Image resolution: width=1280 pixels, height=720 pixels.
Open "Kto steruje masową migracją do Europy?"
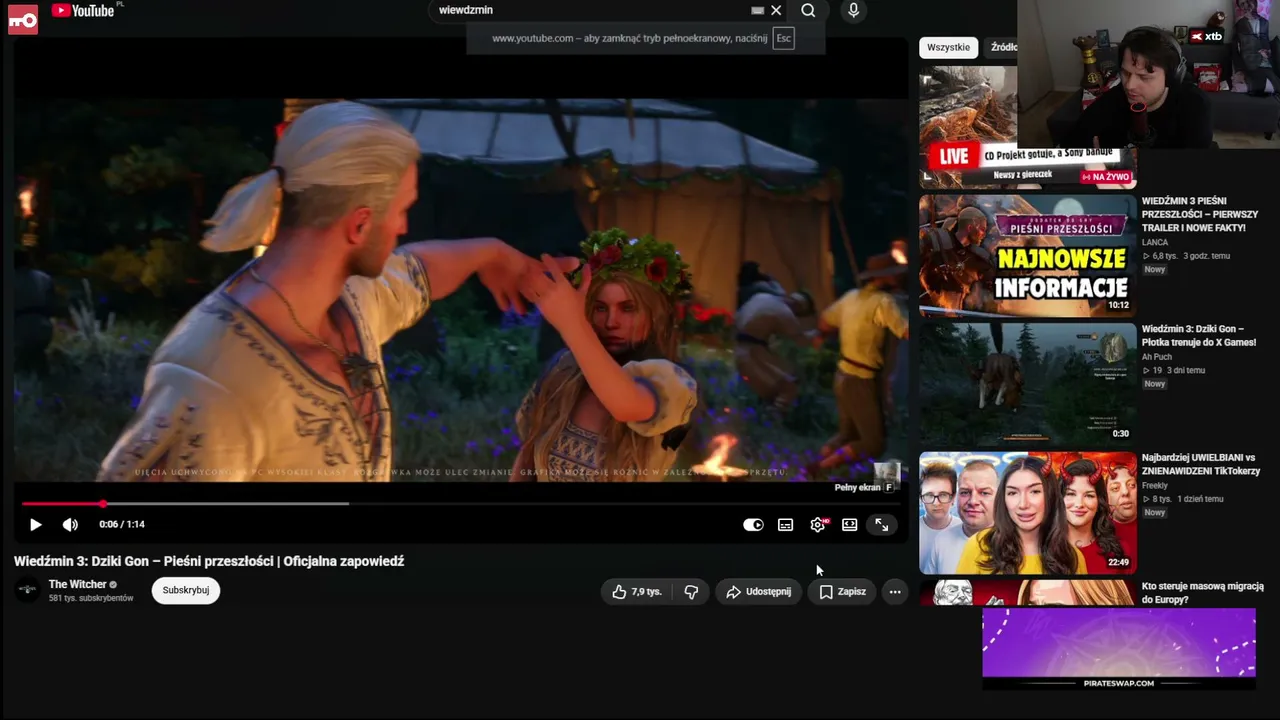click(x=1203, y=593)
